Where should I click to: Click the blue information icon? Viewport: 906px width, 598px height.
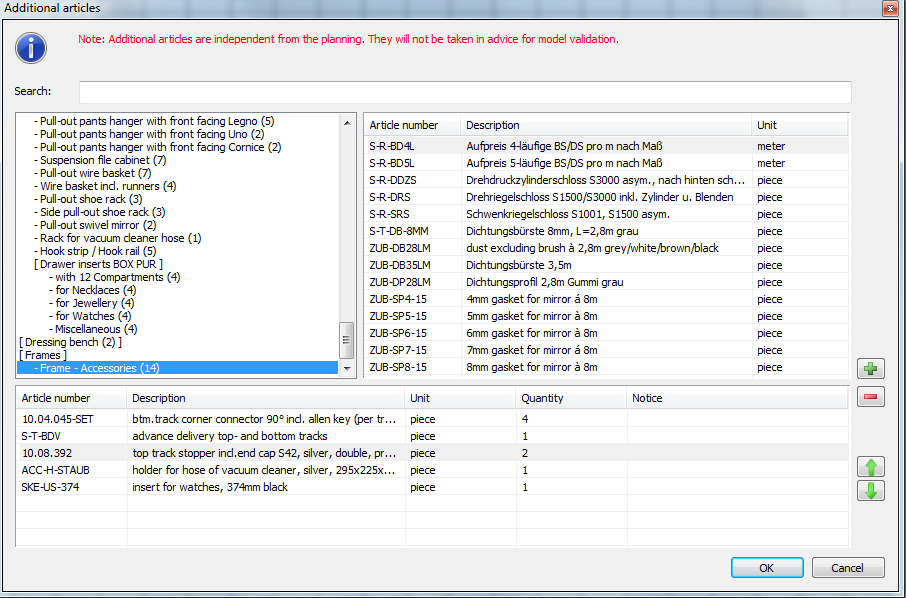pos(32,46)
